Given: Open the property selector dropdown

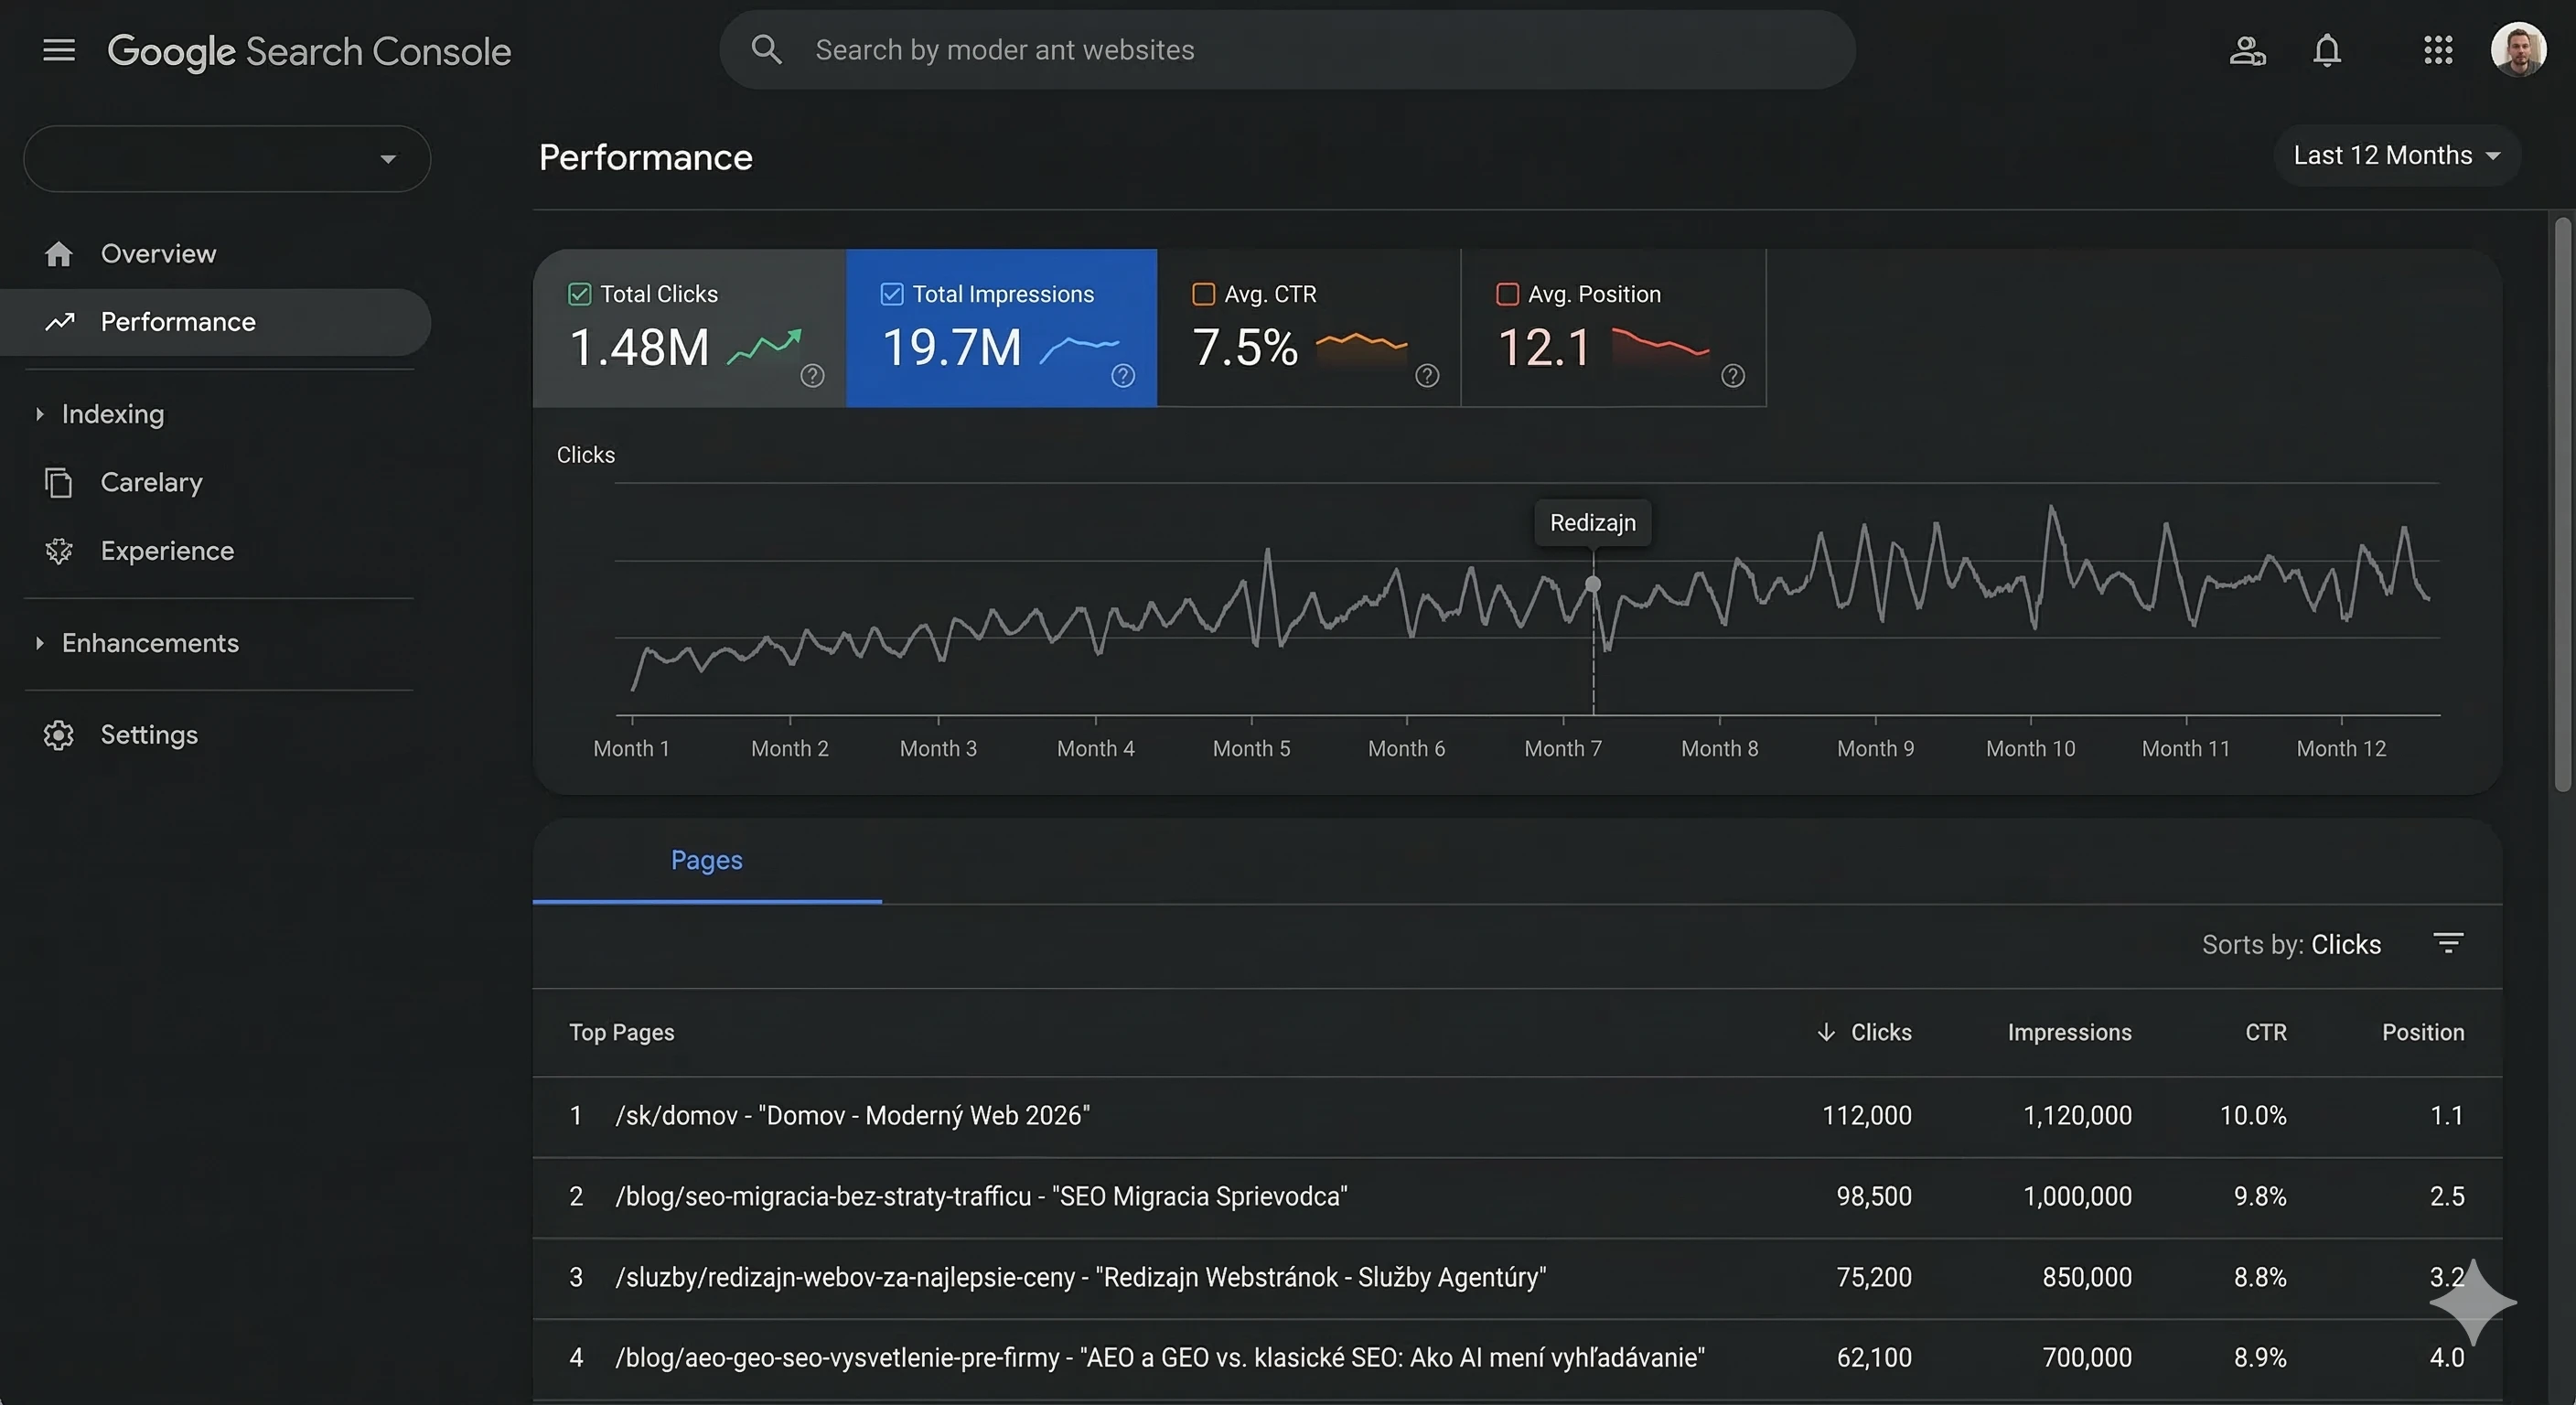Looking at the screenshot, I should pos(227,159).
